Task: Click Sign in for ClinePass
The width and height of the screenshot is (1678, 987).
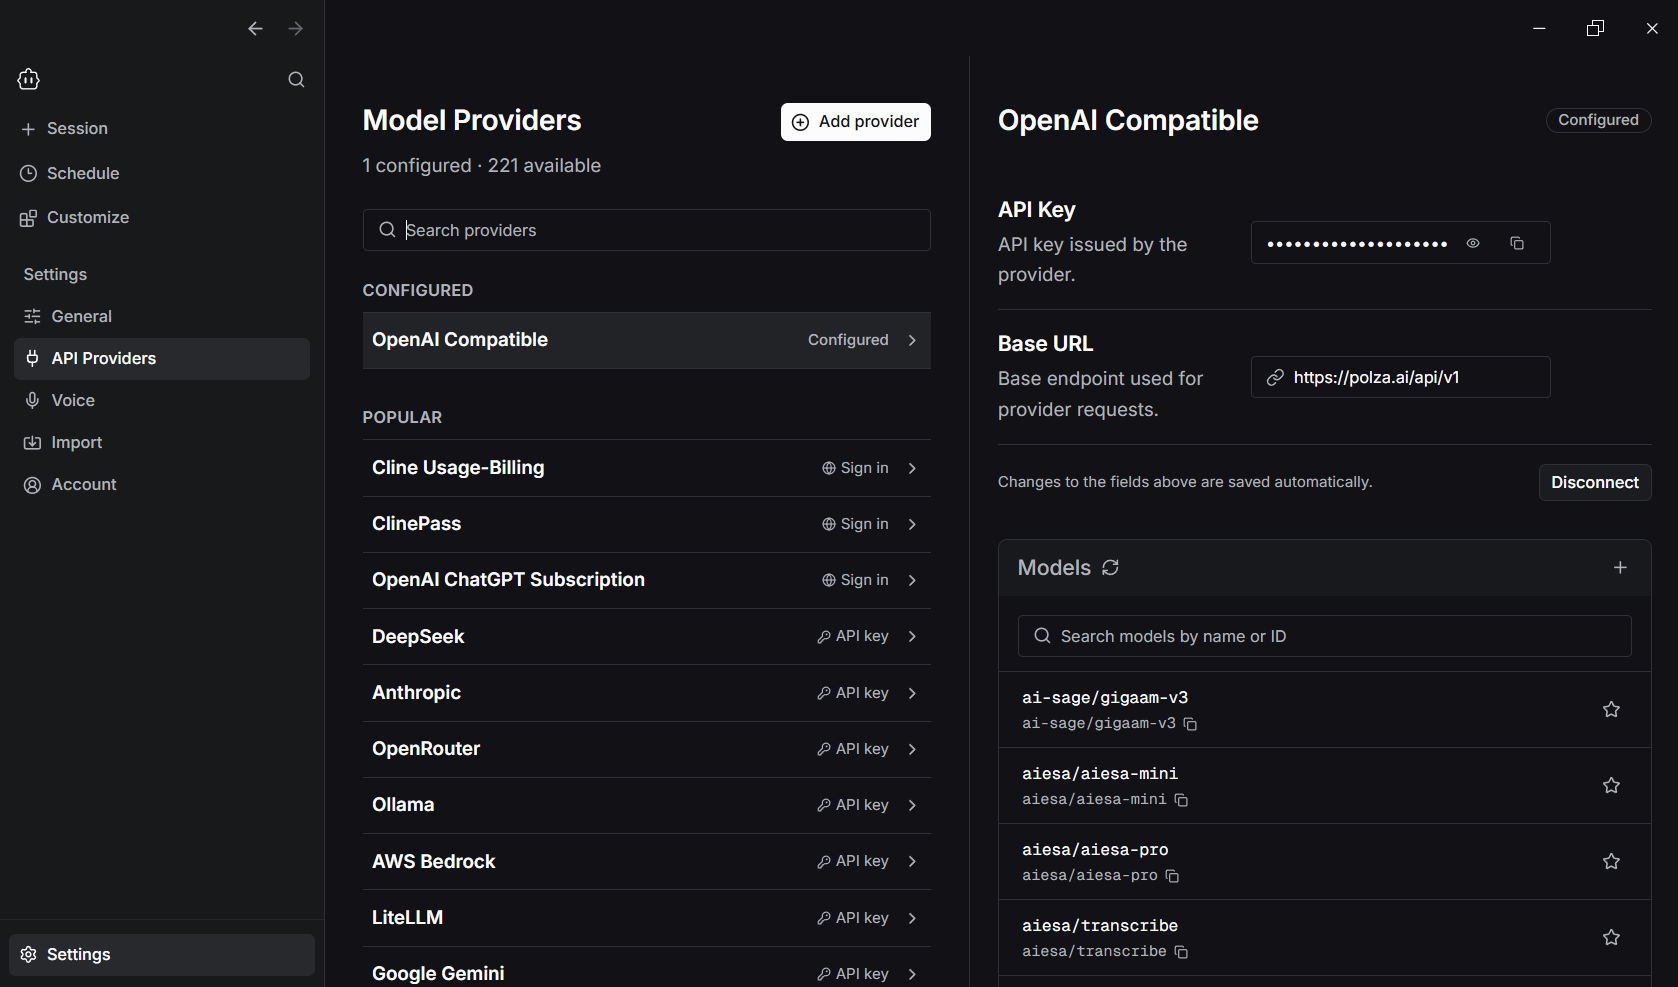Action: [x=855, y=524]
